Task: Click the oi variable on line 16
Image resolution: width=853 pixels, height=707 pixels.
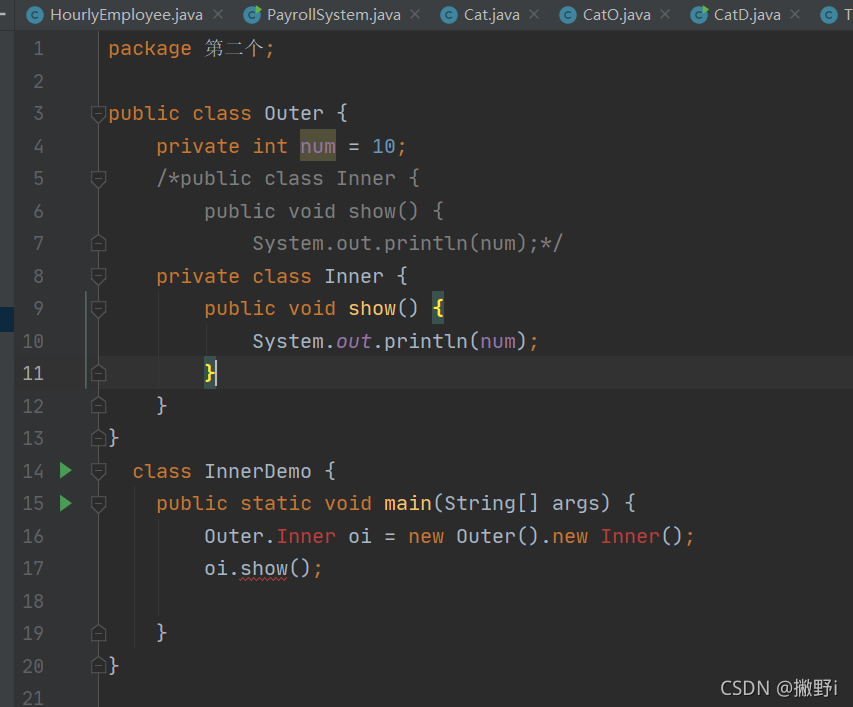Action: (360, 536)
